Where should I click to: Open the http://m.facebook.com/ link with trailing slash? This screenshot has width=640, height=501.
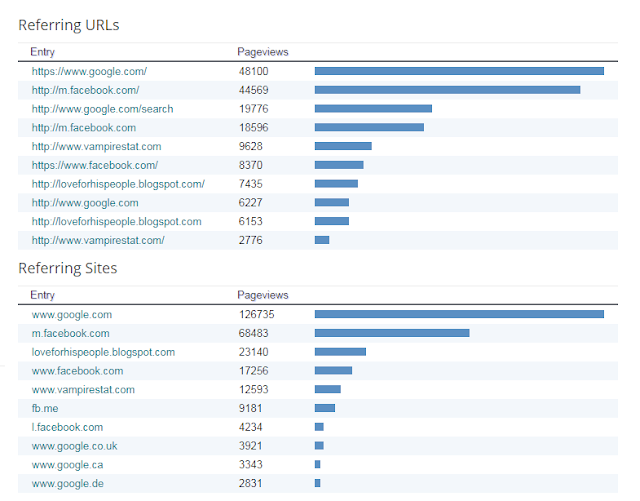pyautogui.click(x=85, y=90)
